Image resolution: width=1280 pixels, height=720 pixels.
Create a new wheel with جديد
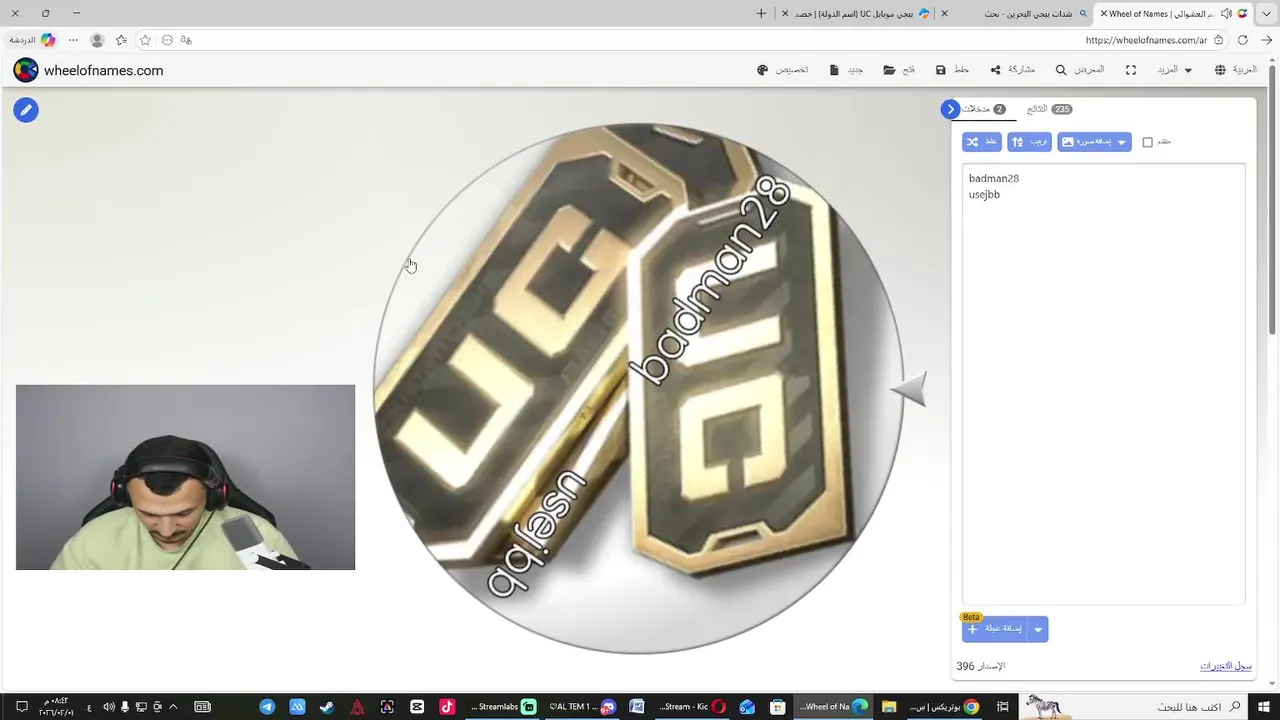click(x=846, y=70)
